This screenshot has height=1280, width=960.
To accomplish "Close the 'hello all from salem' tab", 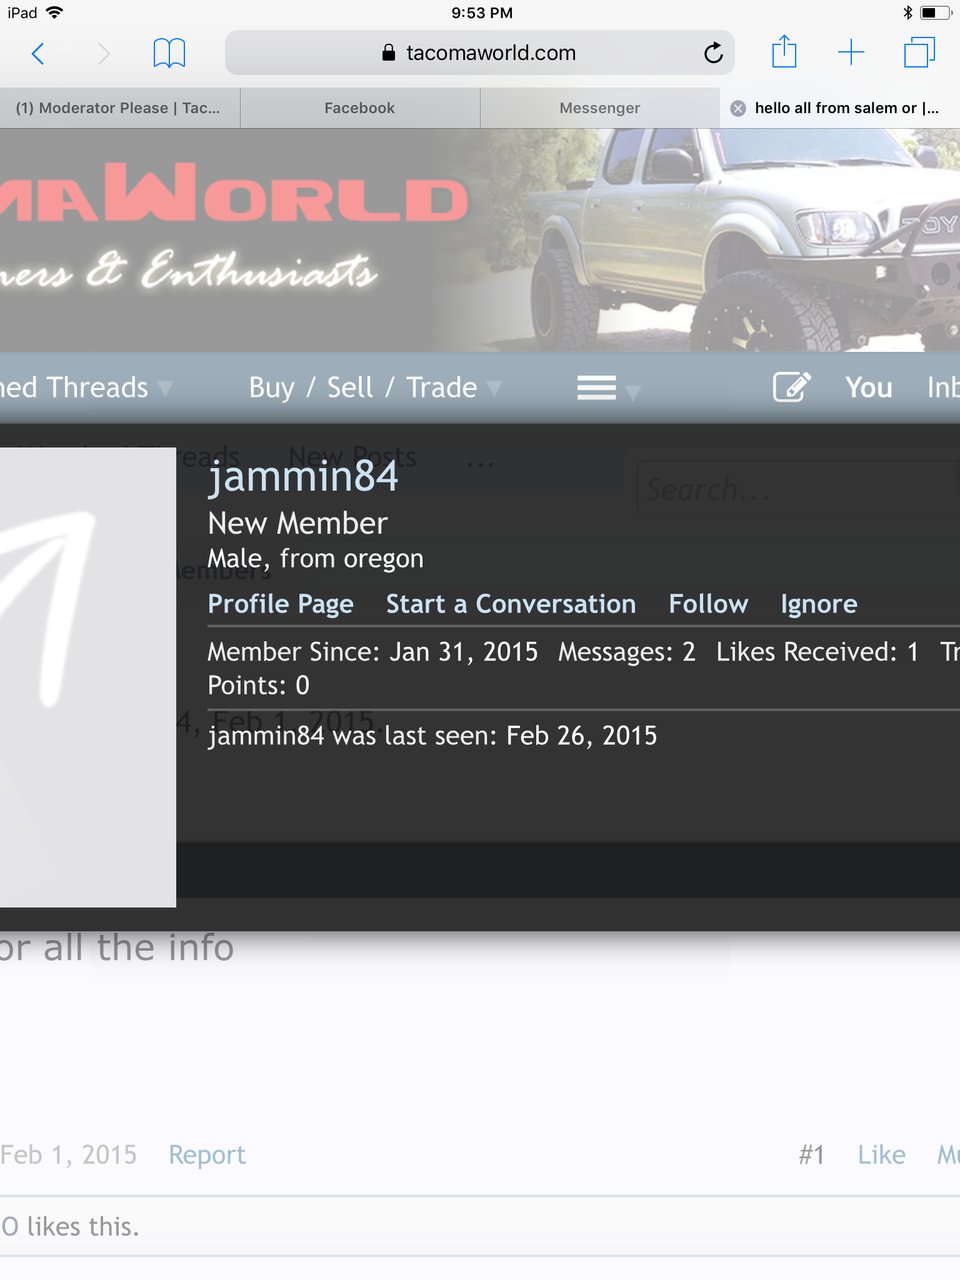I will pos(738,108).
